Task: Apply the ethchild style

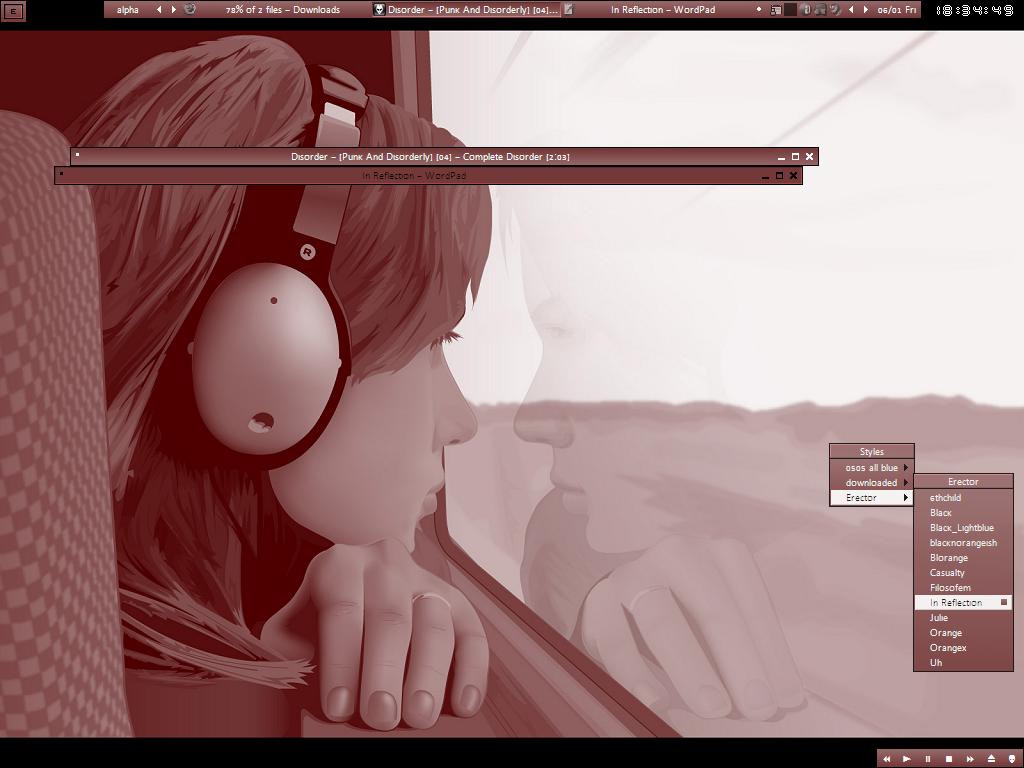Action: (x=963, y=498)
